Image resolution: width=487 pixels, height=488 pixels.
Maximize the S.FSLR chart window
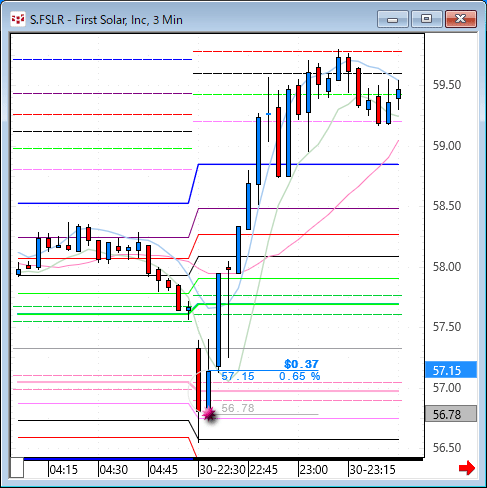coord(427,19)
